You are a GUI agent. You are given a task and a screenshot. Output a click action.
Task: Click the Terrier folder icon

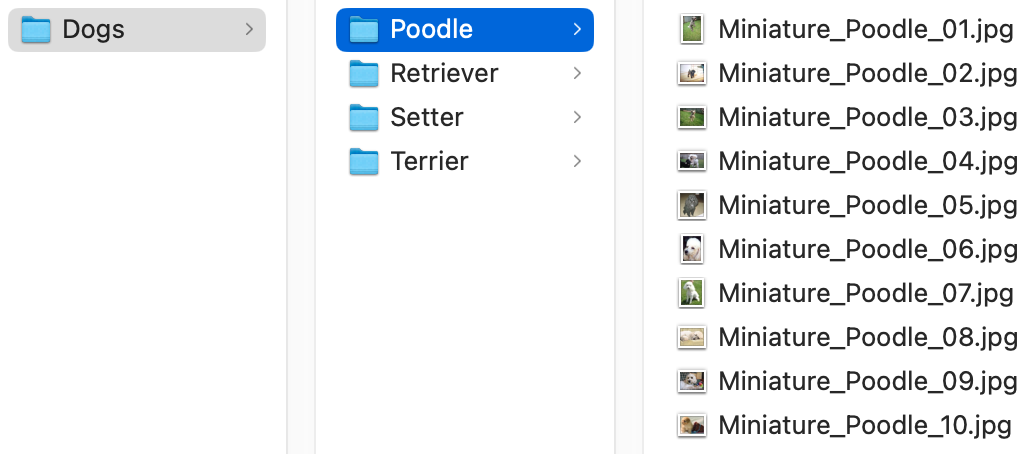pyautogui.click(x=363, y=162)
